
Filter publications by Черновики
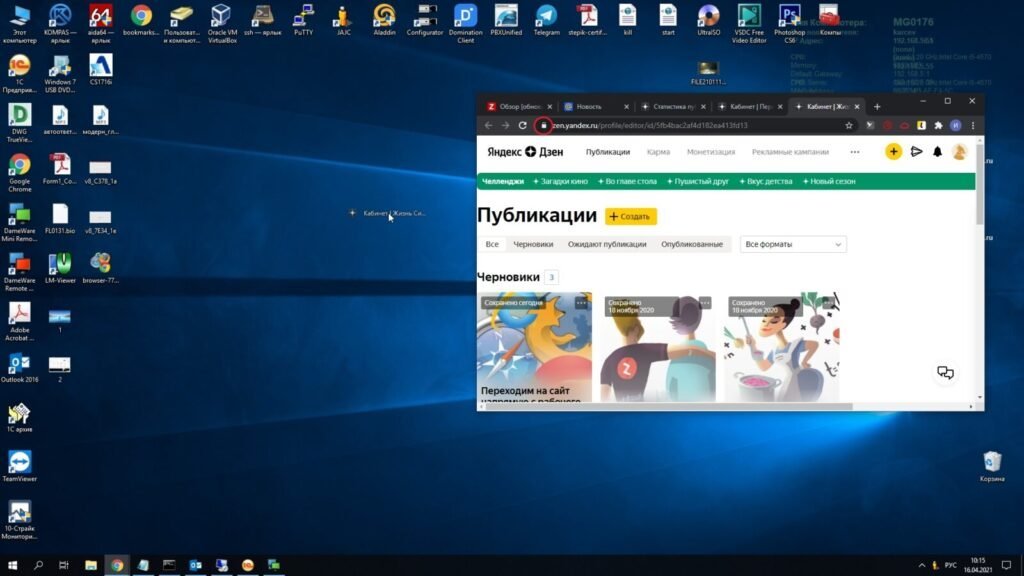533,244
